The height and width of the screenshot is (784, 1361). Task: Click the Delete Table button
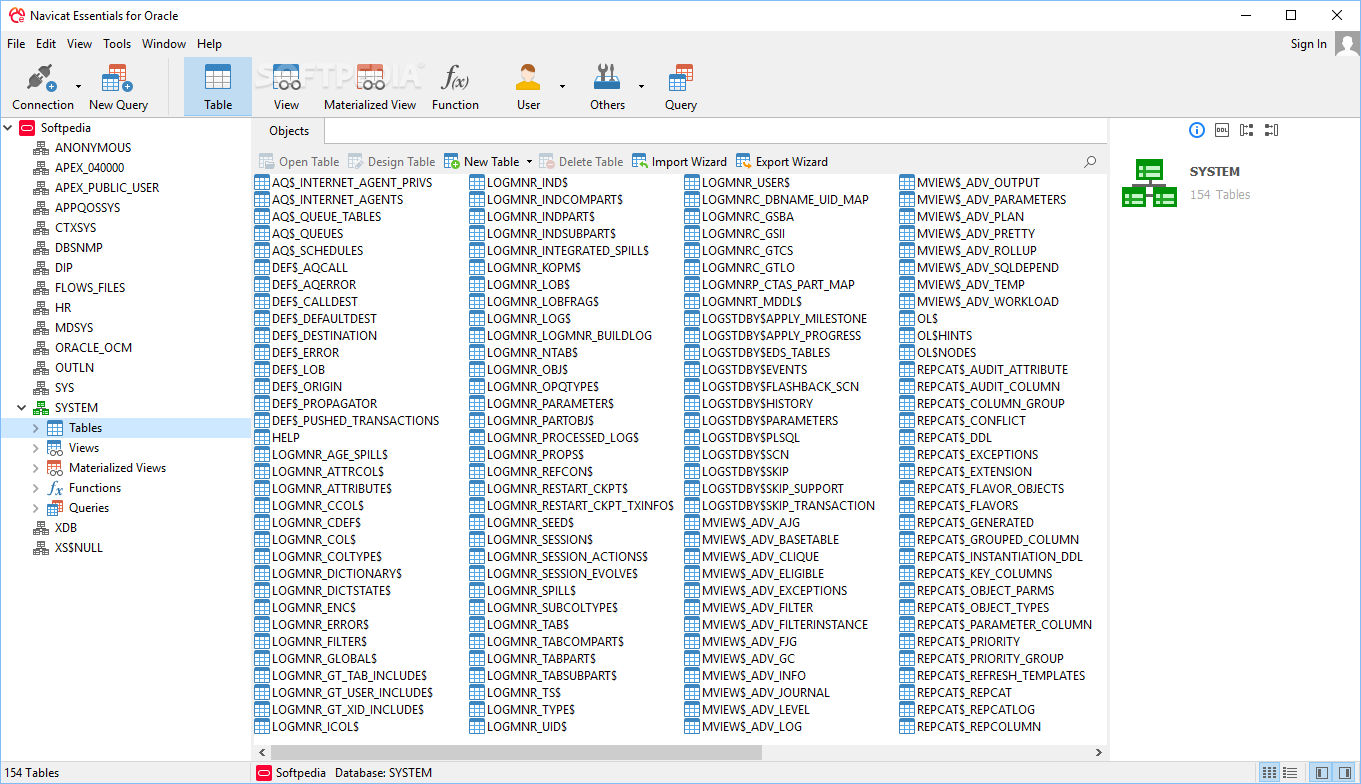(581, 162)
